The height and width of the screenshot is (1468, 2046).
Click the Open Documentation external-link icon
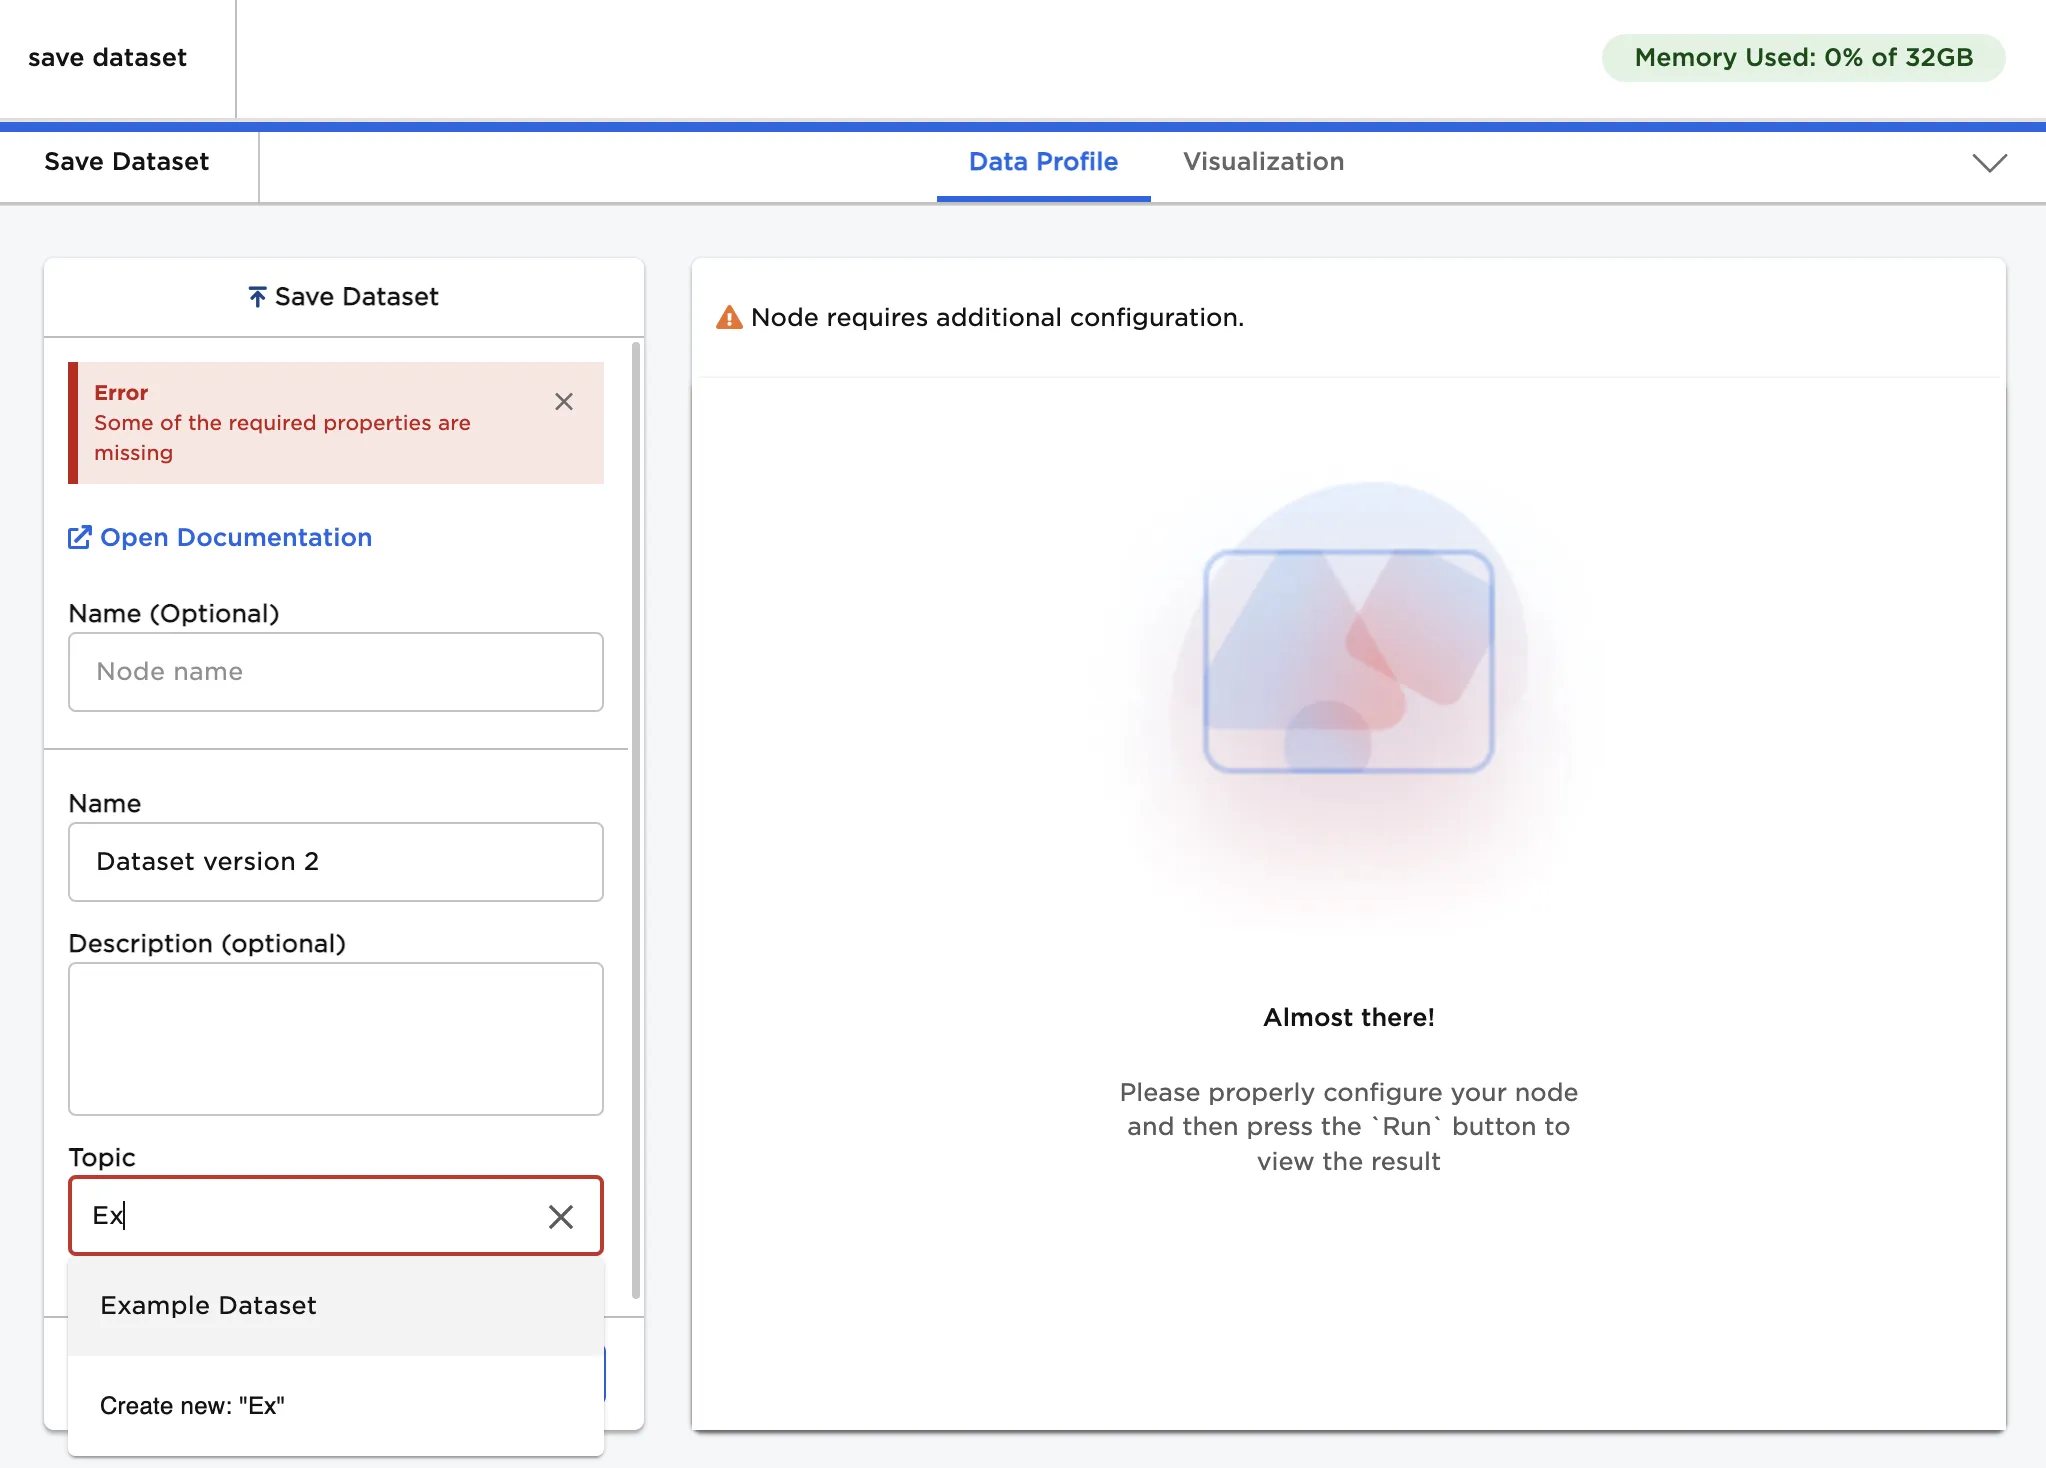click(x=79, y=538)
